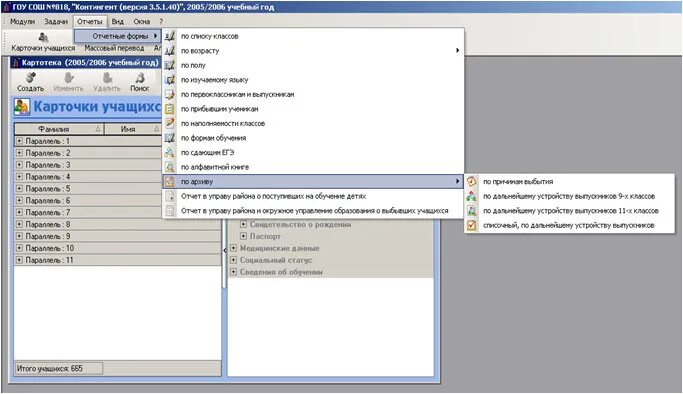This screenshot has width=683, height=394.
Task: Open the Отчеты menu
Action: coord(90,21)
